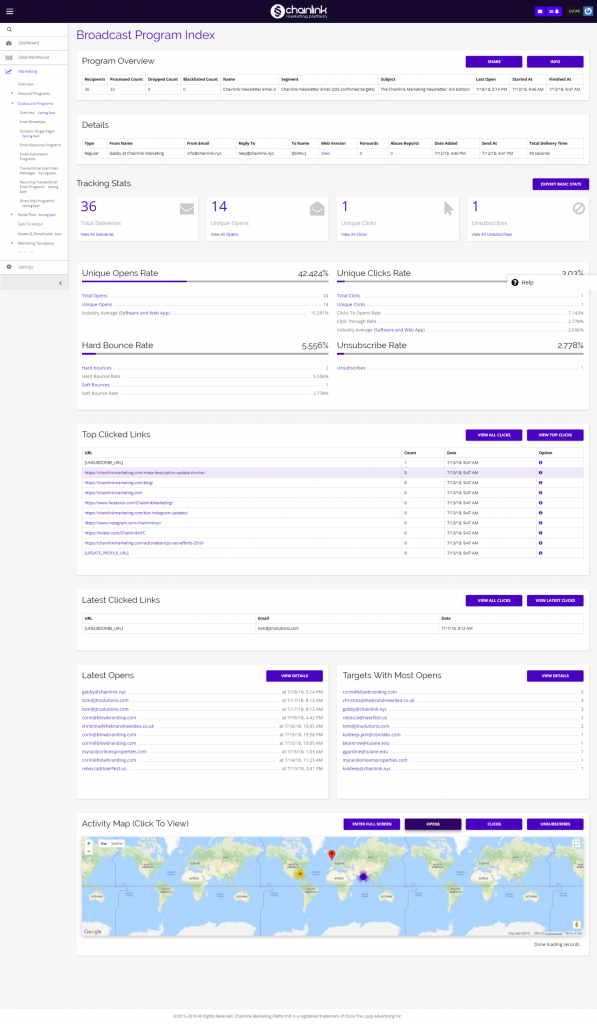Open Data Warehouse via its sidebar icon
This screenshot has width=597, height=1024.
(9, 57)
